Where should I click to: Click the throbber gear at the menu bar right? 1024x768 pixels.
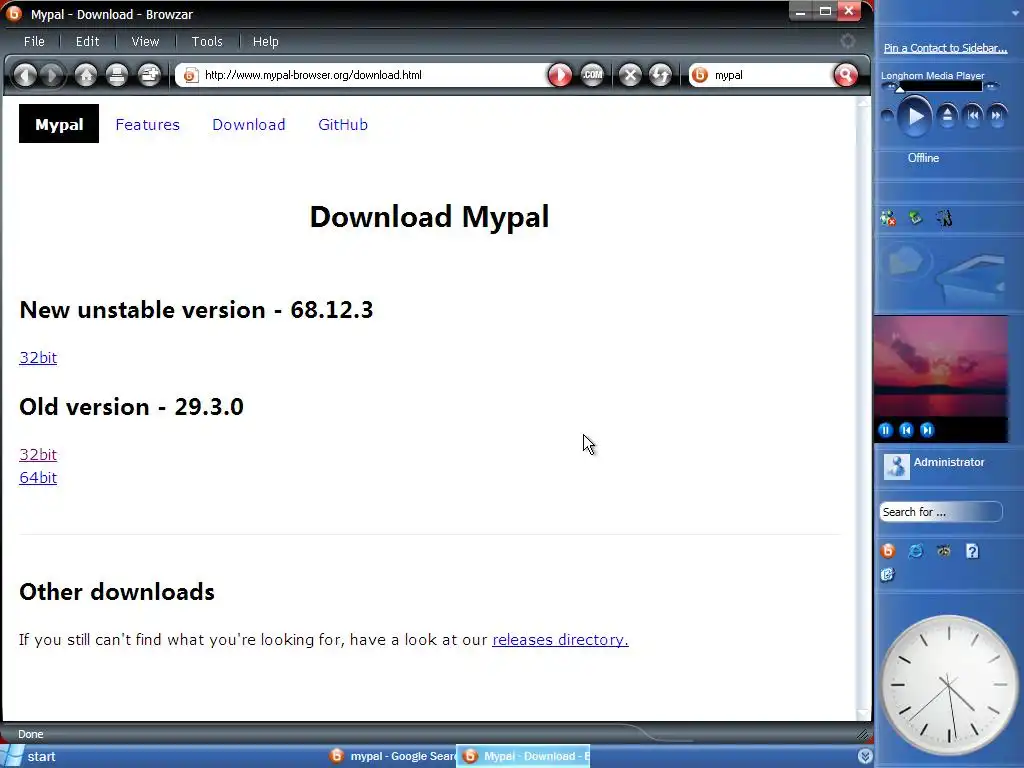pyautogui.click(x=847, y=41)
